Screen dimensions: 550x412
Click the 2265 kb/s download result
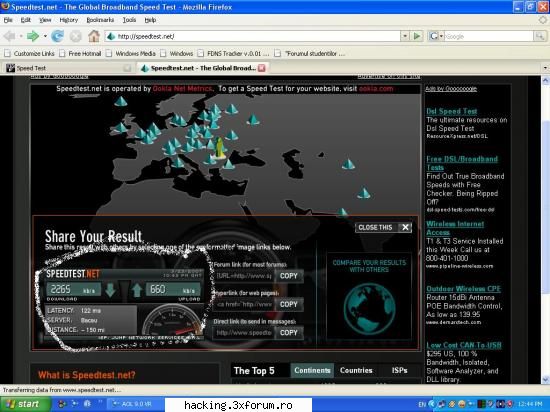[73, 290]
